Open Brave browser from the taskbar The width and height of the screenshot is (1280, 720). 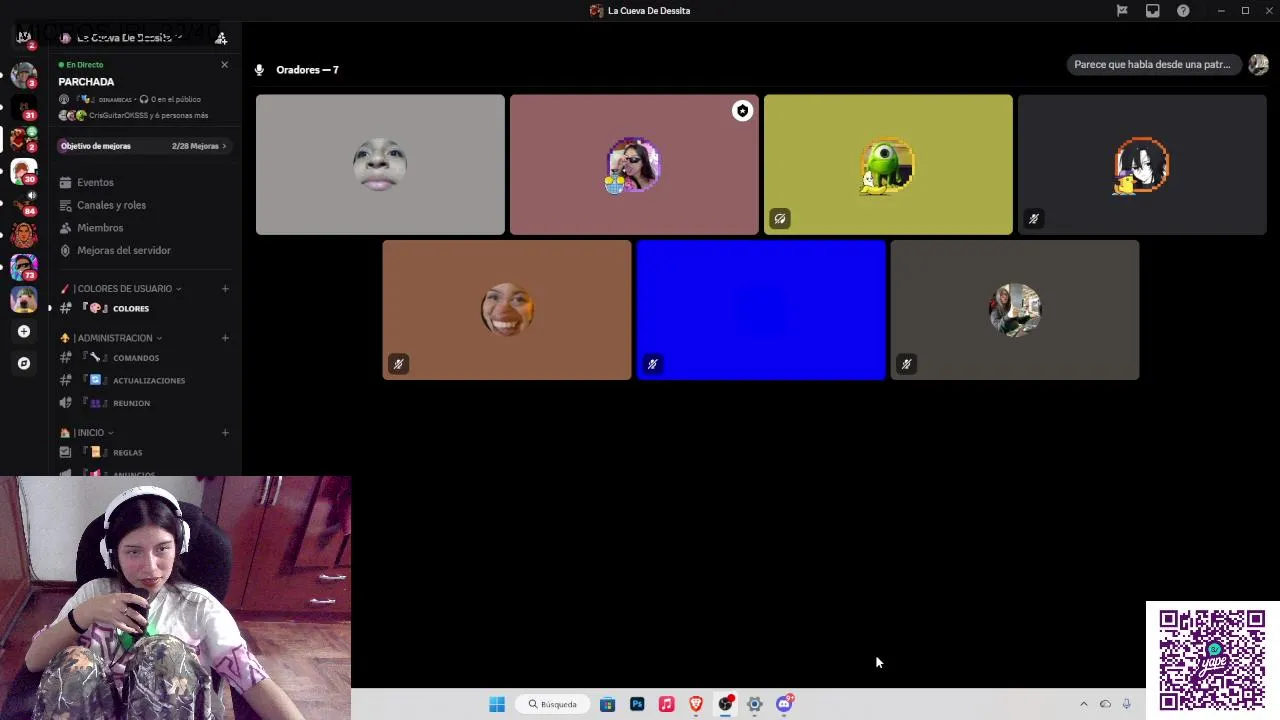coord(696,704)
